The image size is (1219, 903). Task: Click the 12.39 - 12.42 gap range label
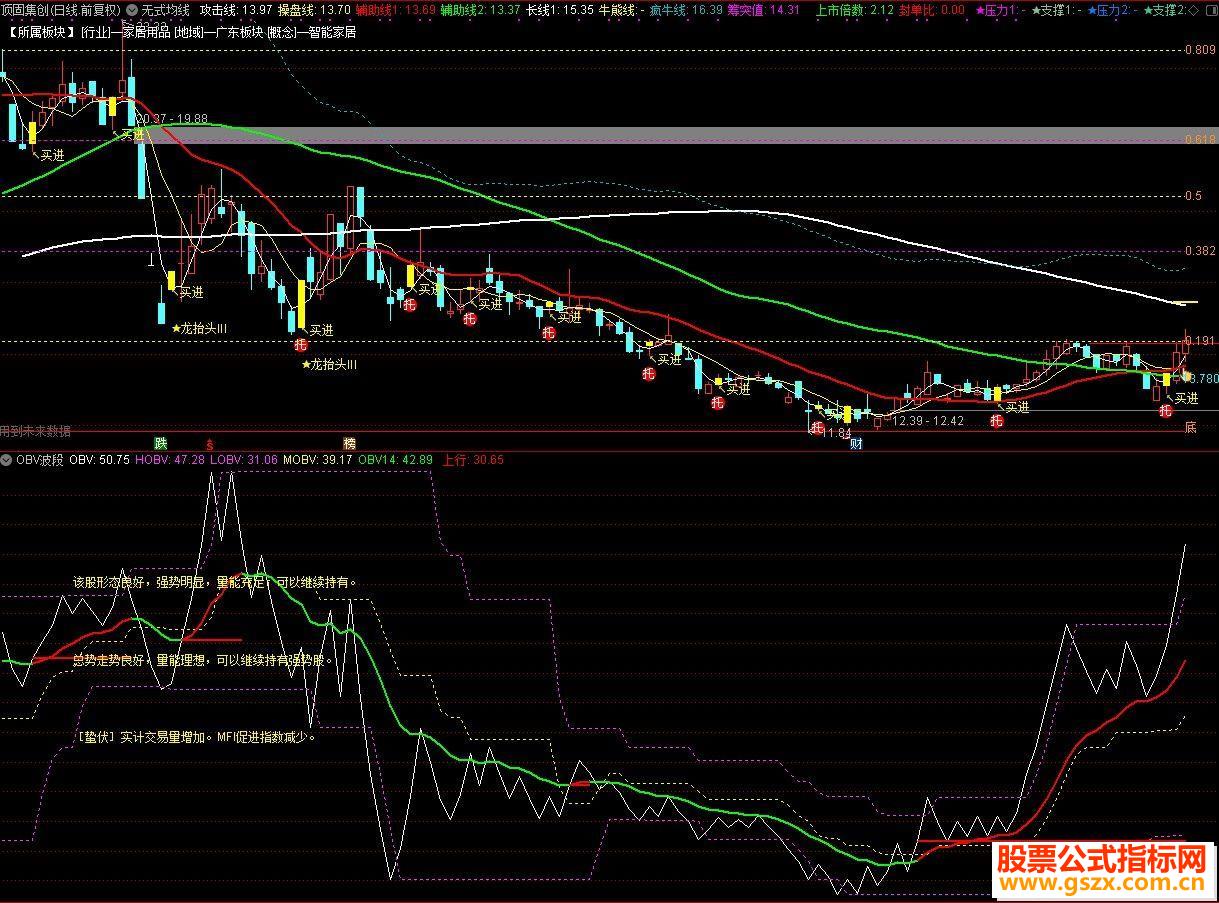[928, 421]
